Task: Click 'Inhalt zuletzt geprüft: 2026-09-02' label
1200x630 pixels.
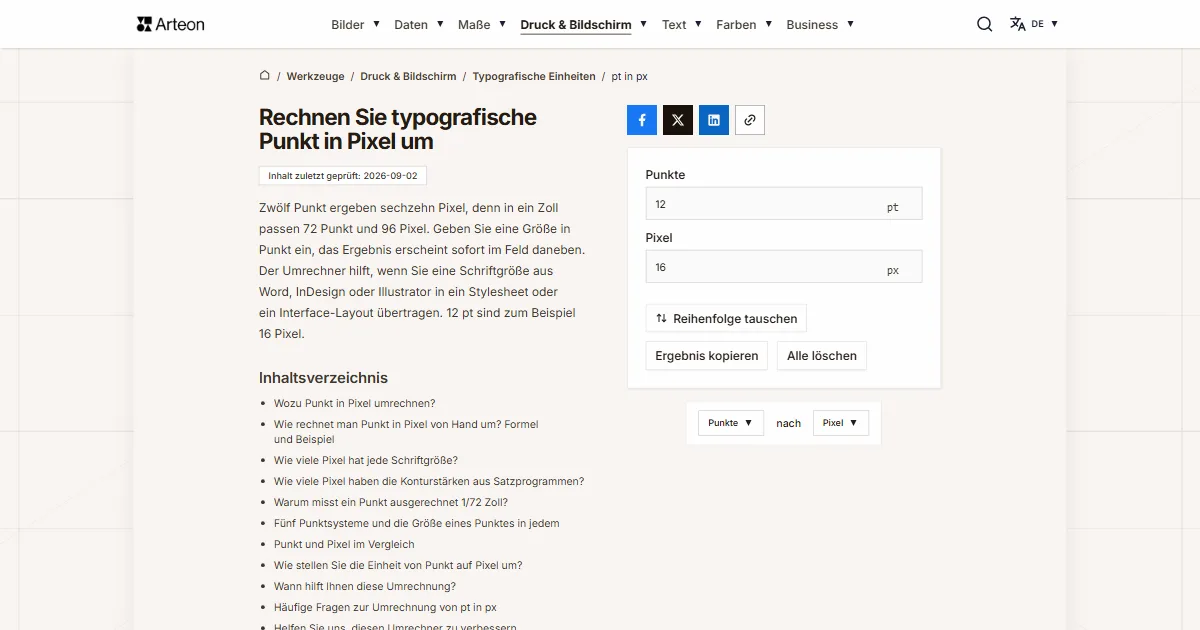Action: [343, 175]
